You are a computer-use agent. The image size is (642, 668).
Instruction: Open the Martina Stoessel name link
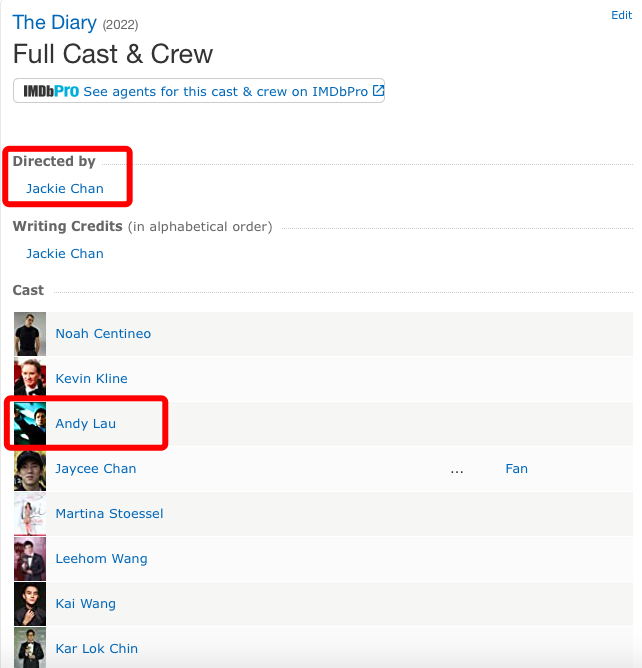[109, 513]
